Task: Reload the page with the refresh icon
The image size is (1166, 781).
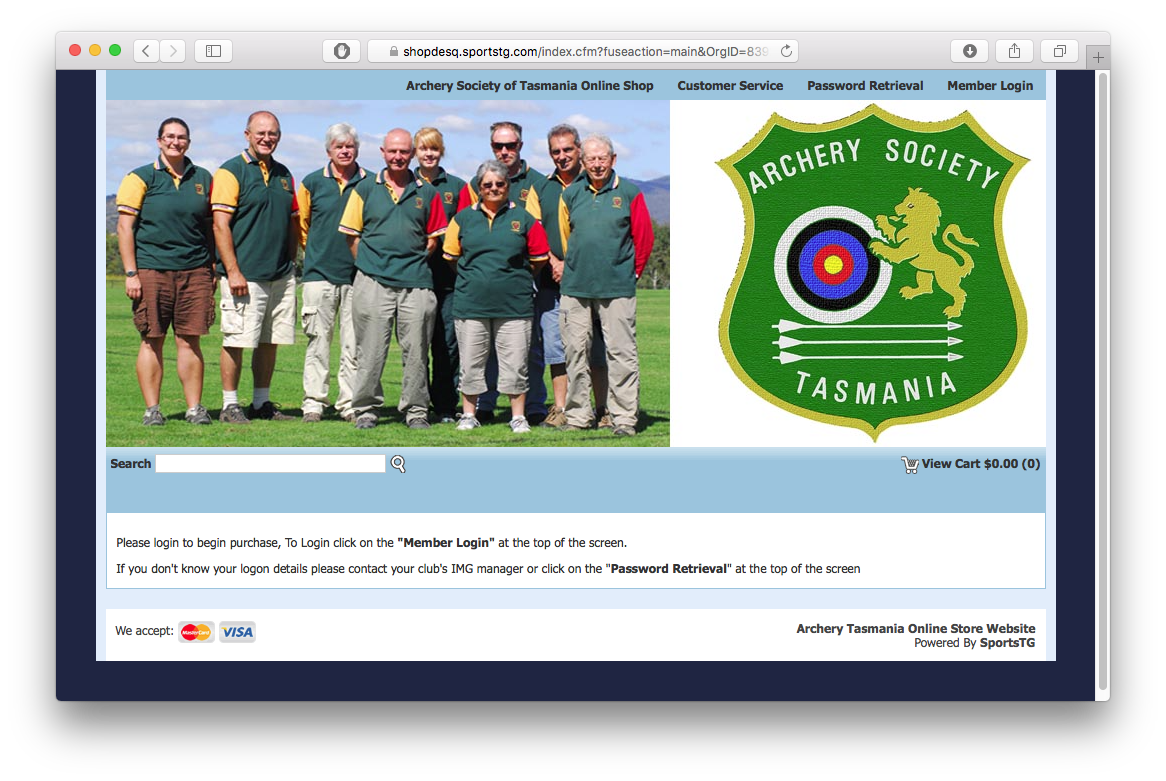Action: pyautogui.click(x=786, y=51)
